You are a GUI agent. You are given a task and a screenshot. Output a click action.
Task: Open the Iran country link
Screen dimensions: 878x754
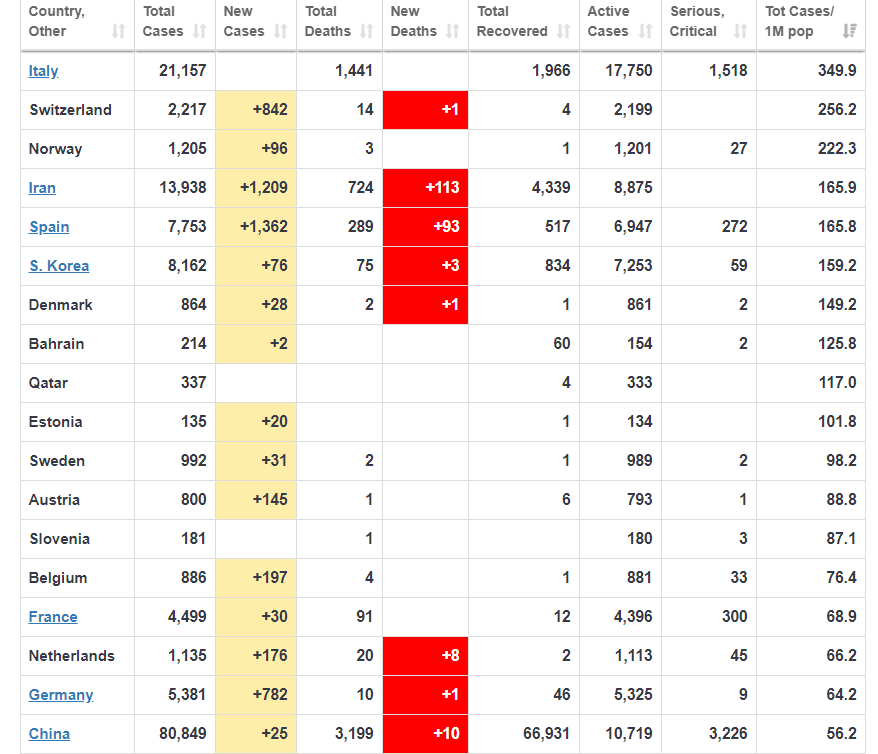click(x=42, y=188)
